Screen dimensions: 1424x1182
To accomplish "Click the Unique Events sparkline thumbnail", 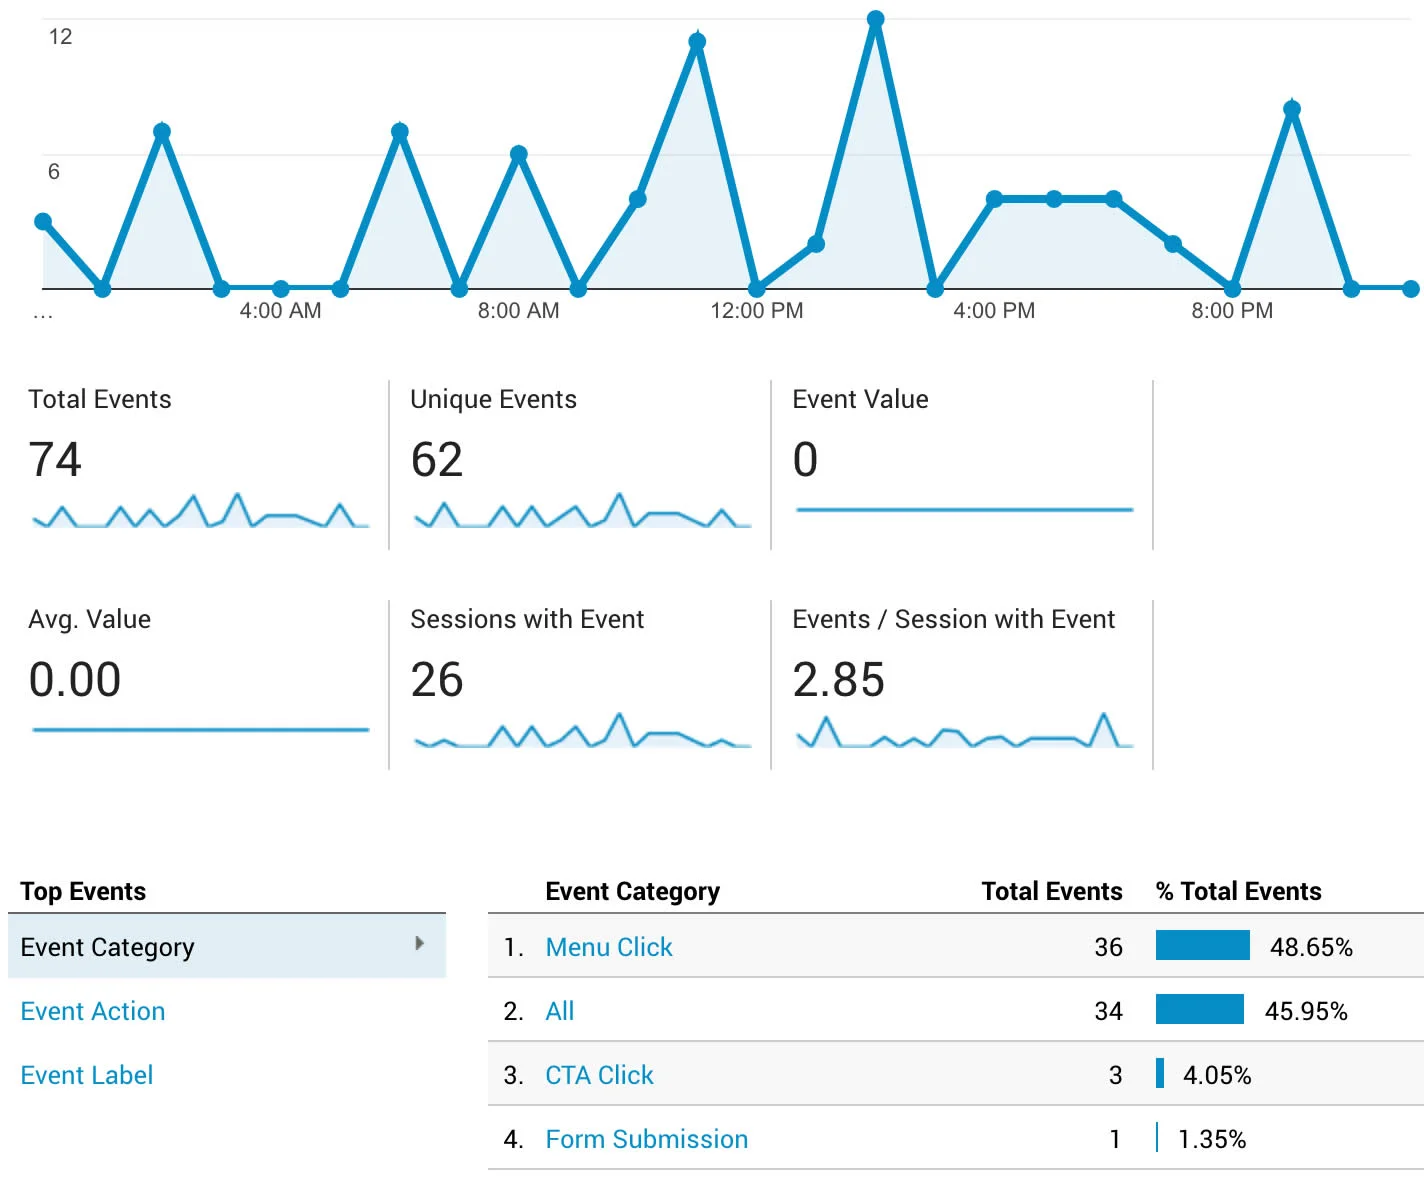I will coord(582,511).
